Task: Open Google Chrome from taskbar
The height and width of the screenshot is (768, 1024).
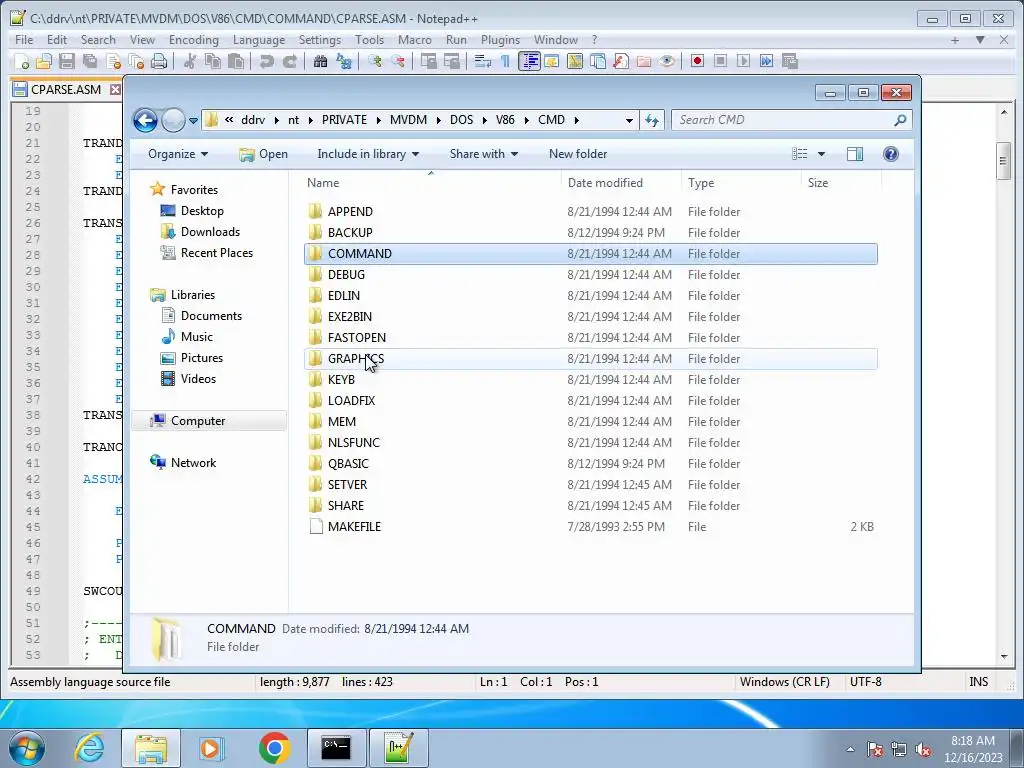Action: pyautogui.click(x=274, y=748)
